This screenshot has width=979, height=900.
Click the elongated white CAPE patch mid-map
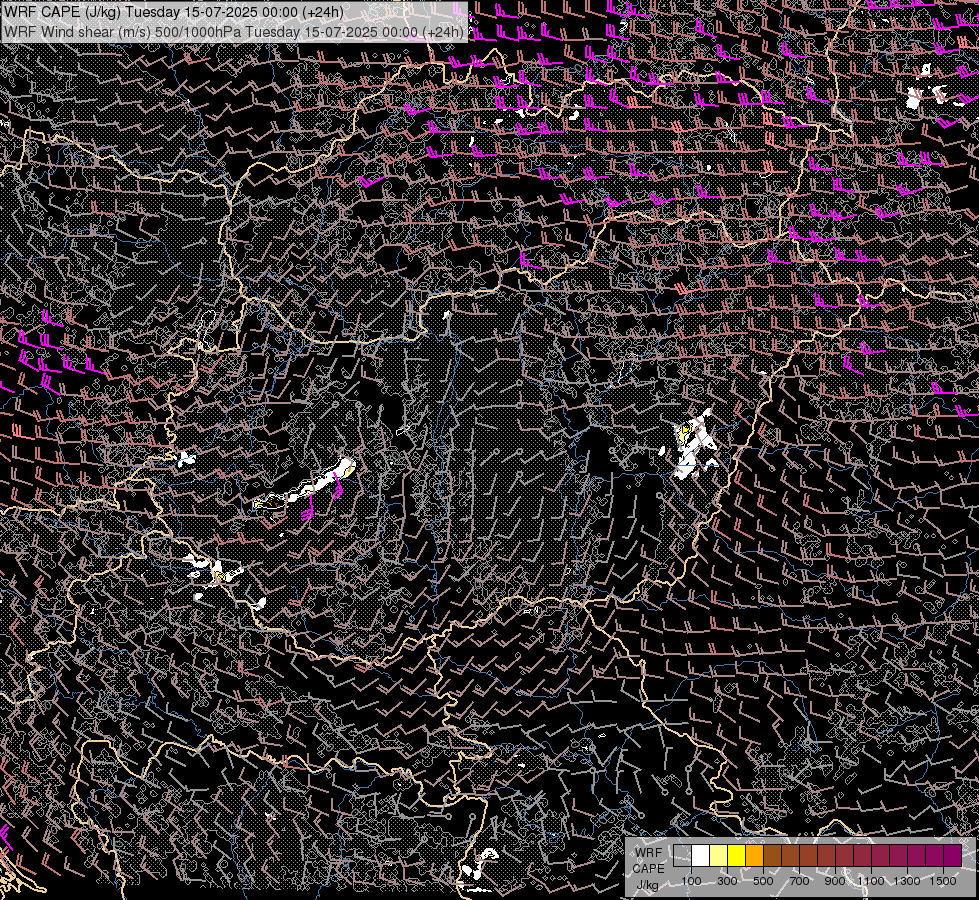pyautogui.click(x=306, y=486)
